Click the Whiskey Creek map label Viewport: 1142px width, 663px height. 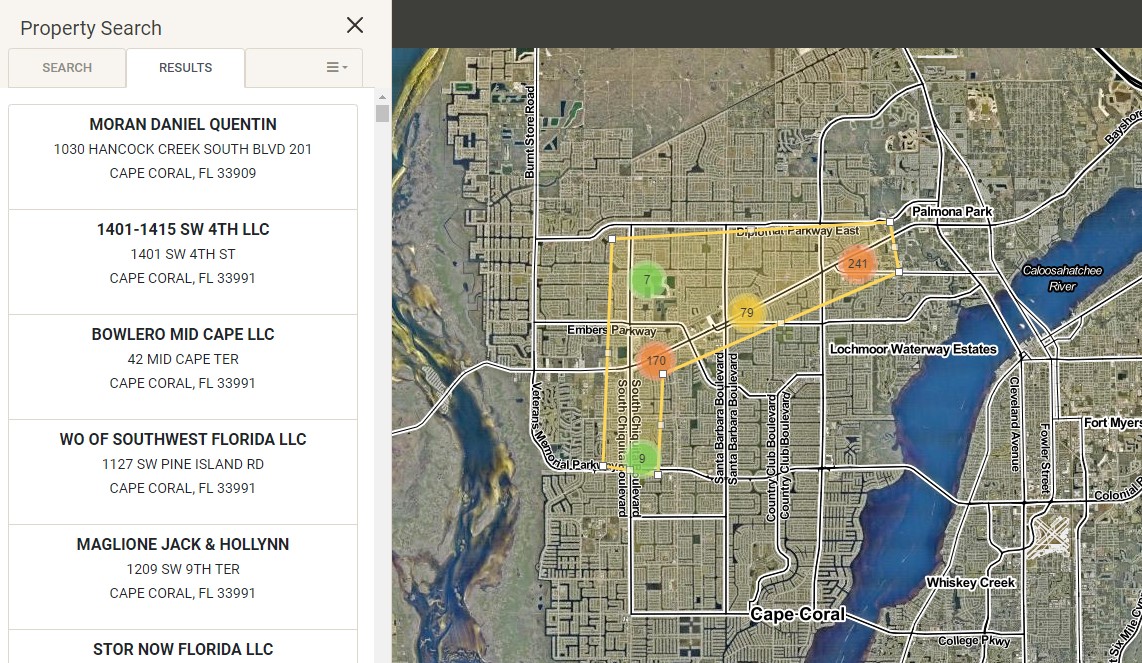tap(970, 582)
